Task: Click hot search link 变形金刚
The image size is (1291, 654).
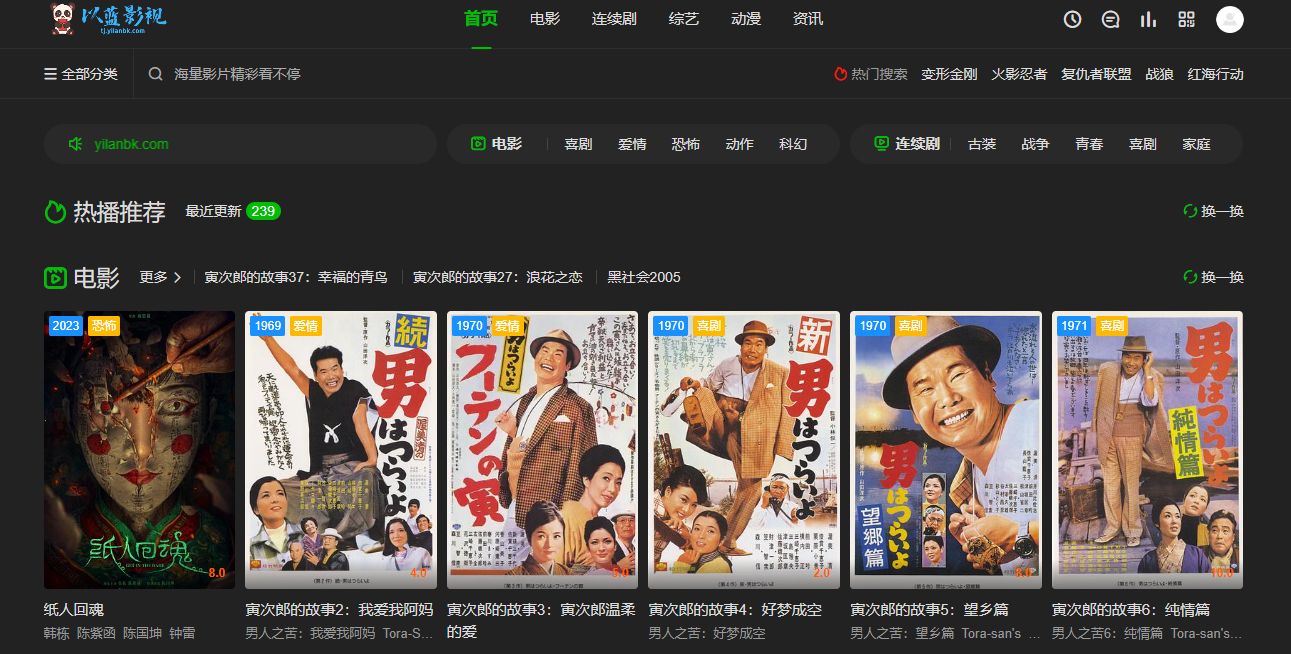Action: coord(949,74)
